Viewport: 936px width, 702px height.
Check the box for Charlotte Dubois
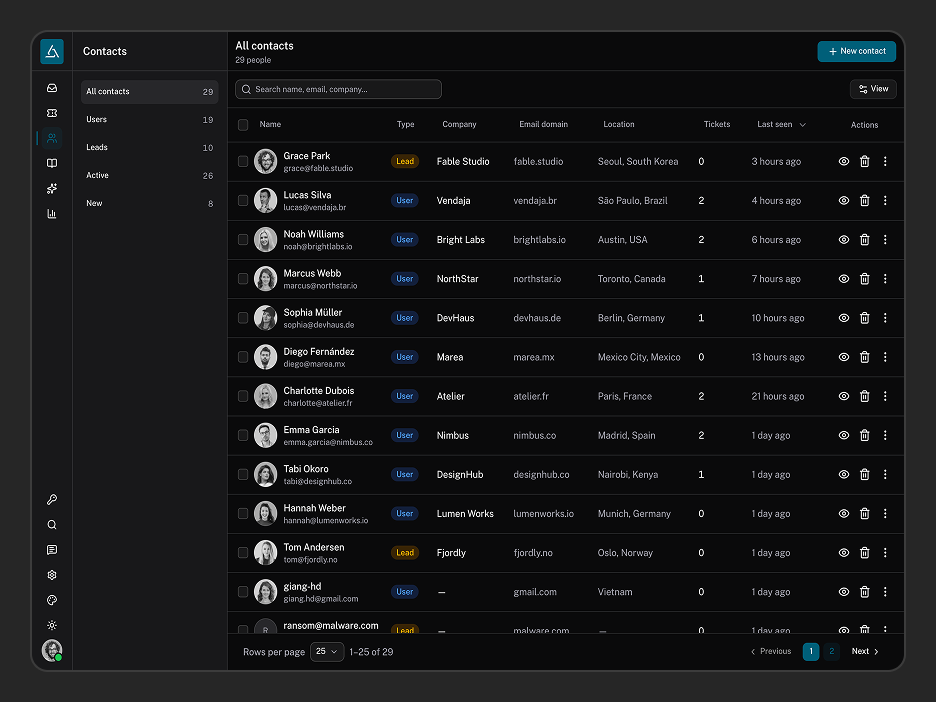pos(243,396)
